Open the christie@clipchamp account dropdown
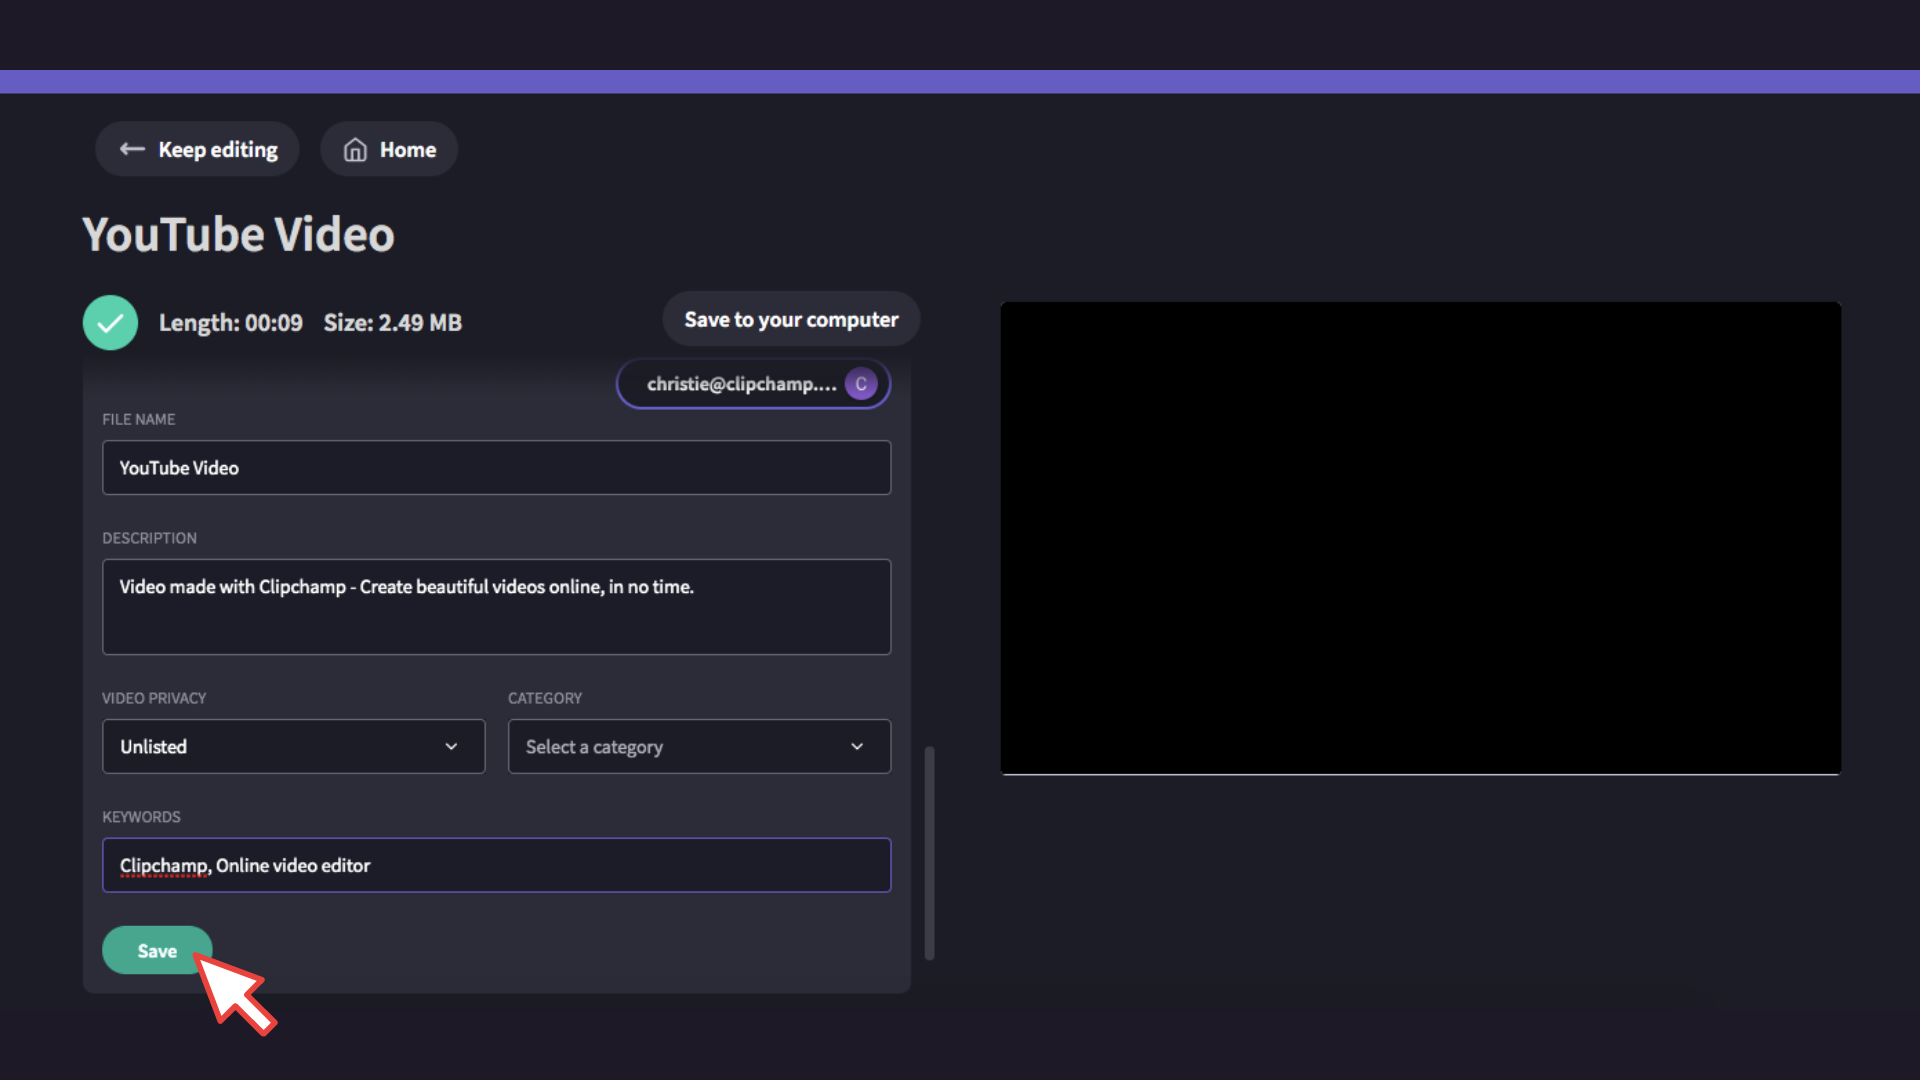The image size is (1920, 1080). coord(754,384)
